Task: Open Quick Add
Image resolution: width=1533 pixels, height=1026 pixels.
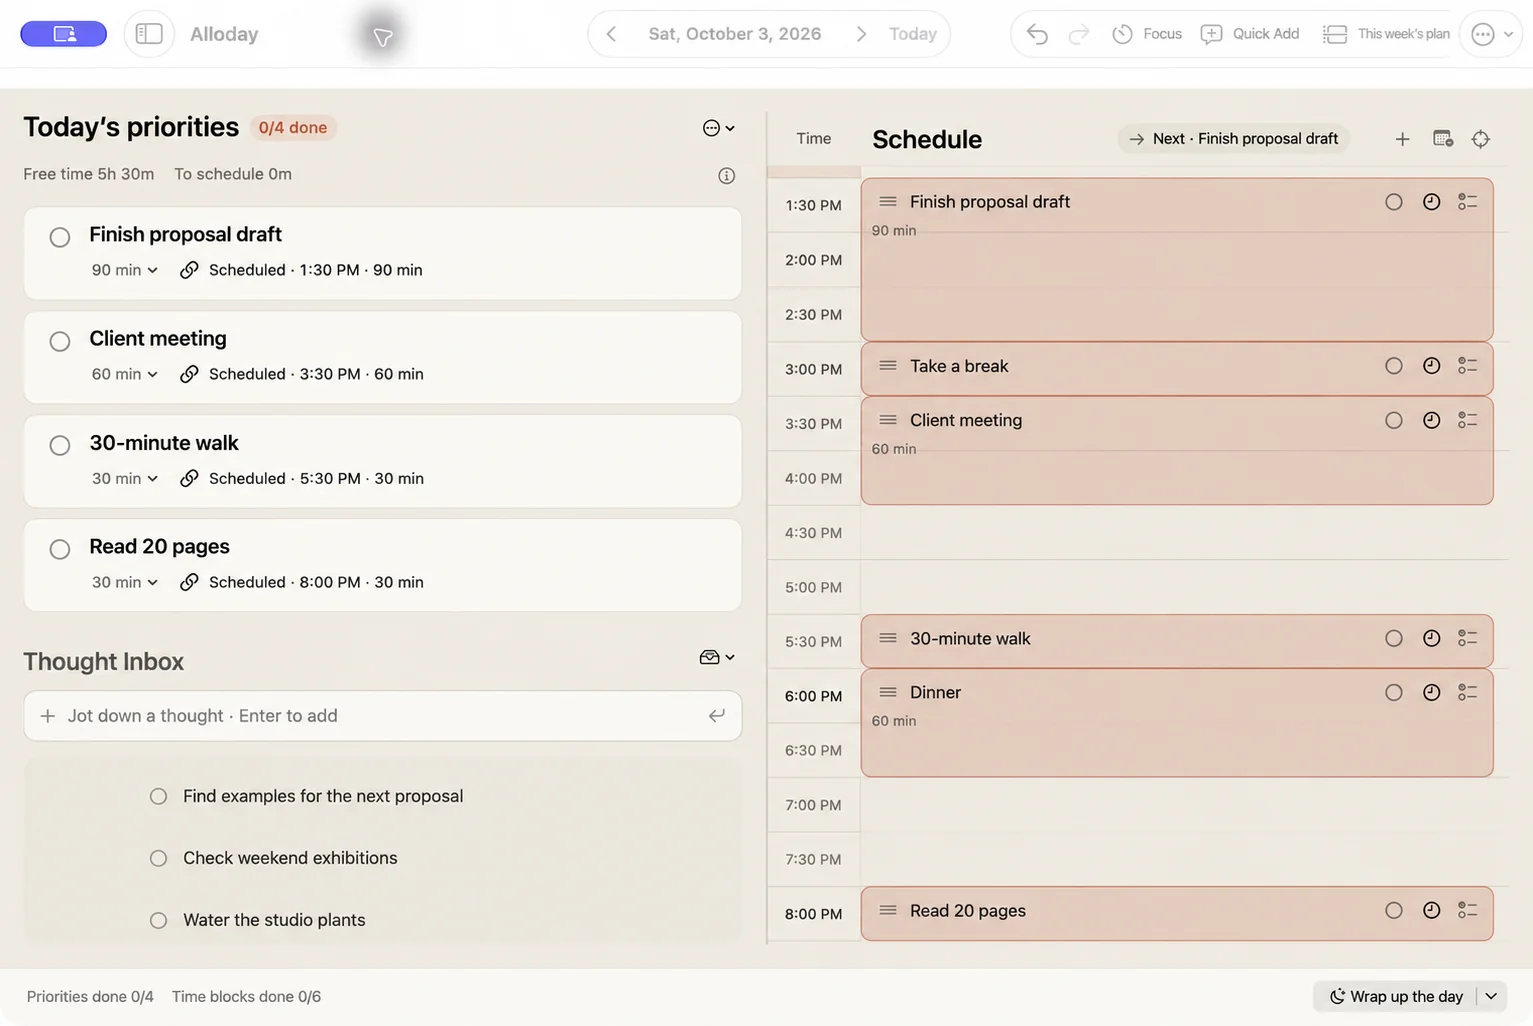Action: (1250, 34)
